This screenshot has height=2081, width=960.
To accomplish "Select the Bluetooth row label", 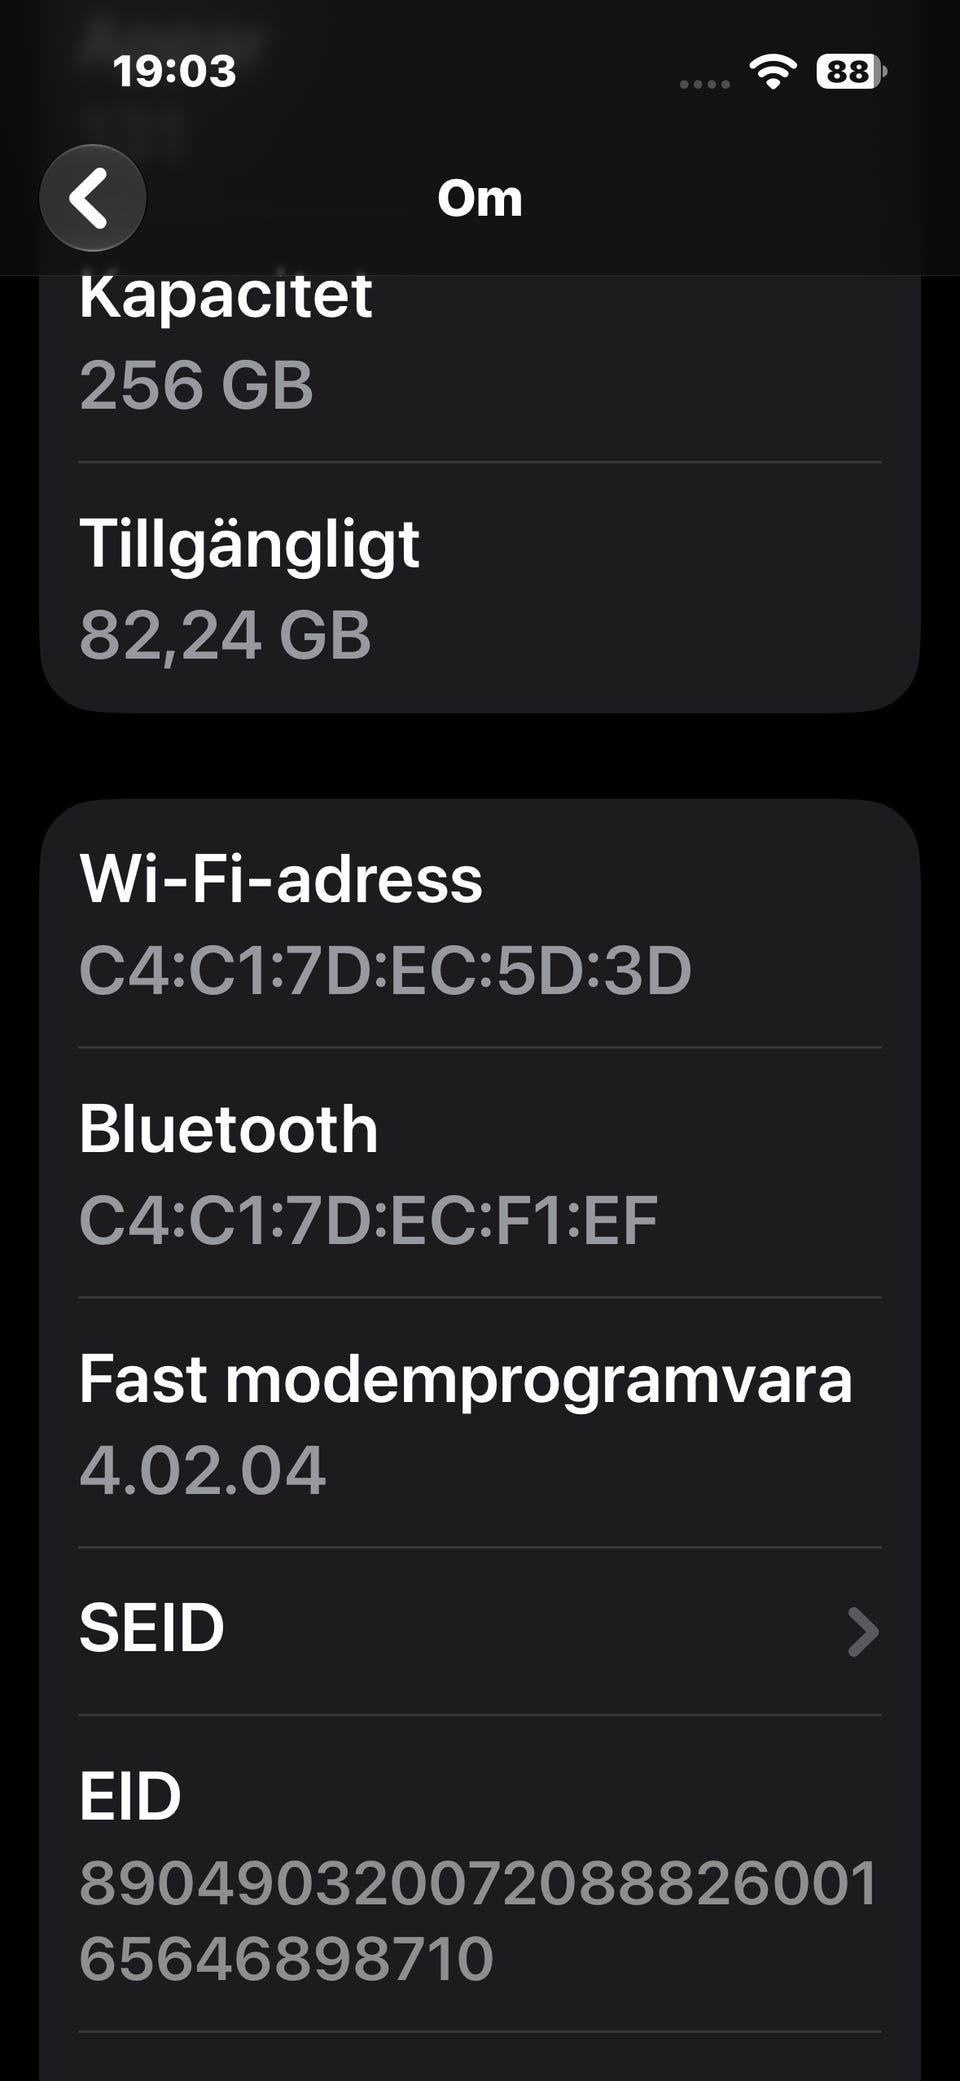I will click(228, 1129).
